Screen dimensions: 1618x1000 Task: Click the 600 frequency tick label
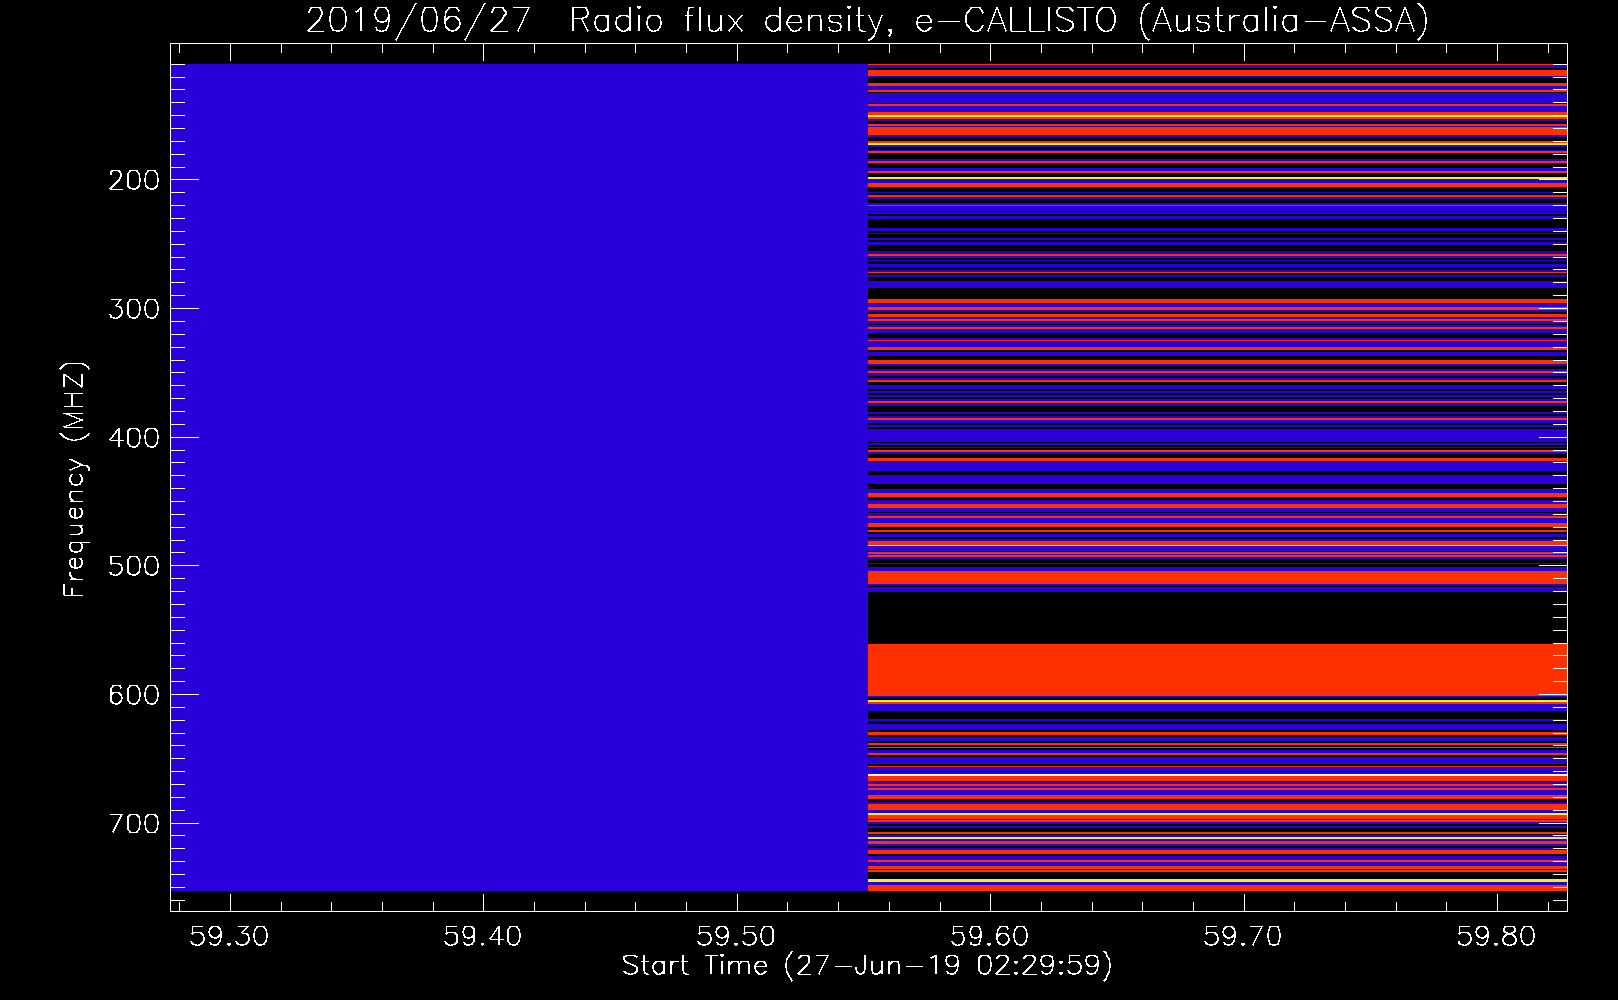[x=133, y=695]
